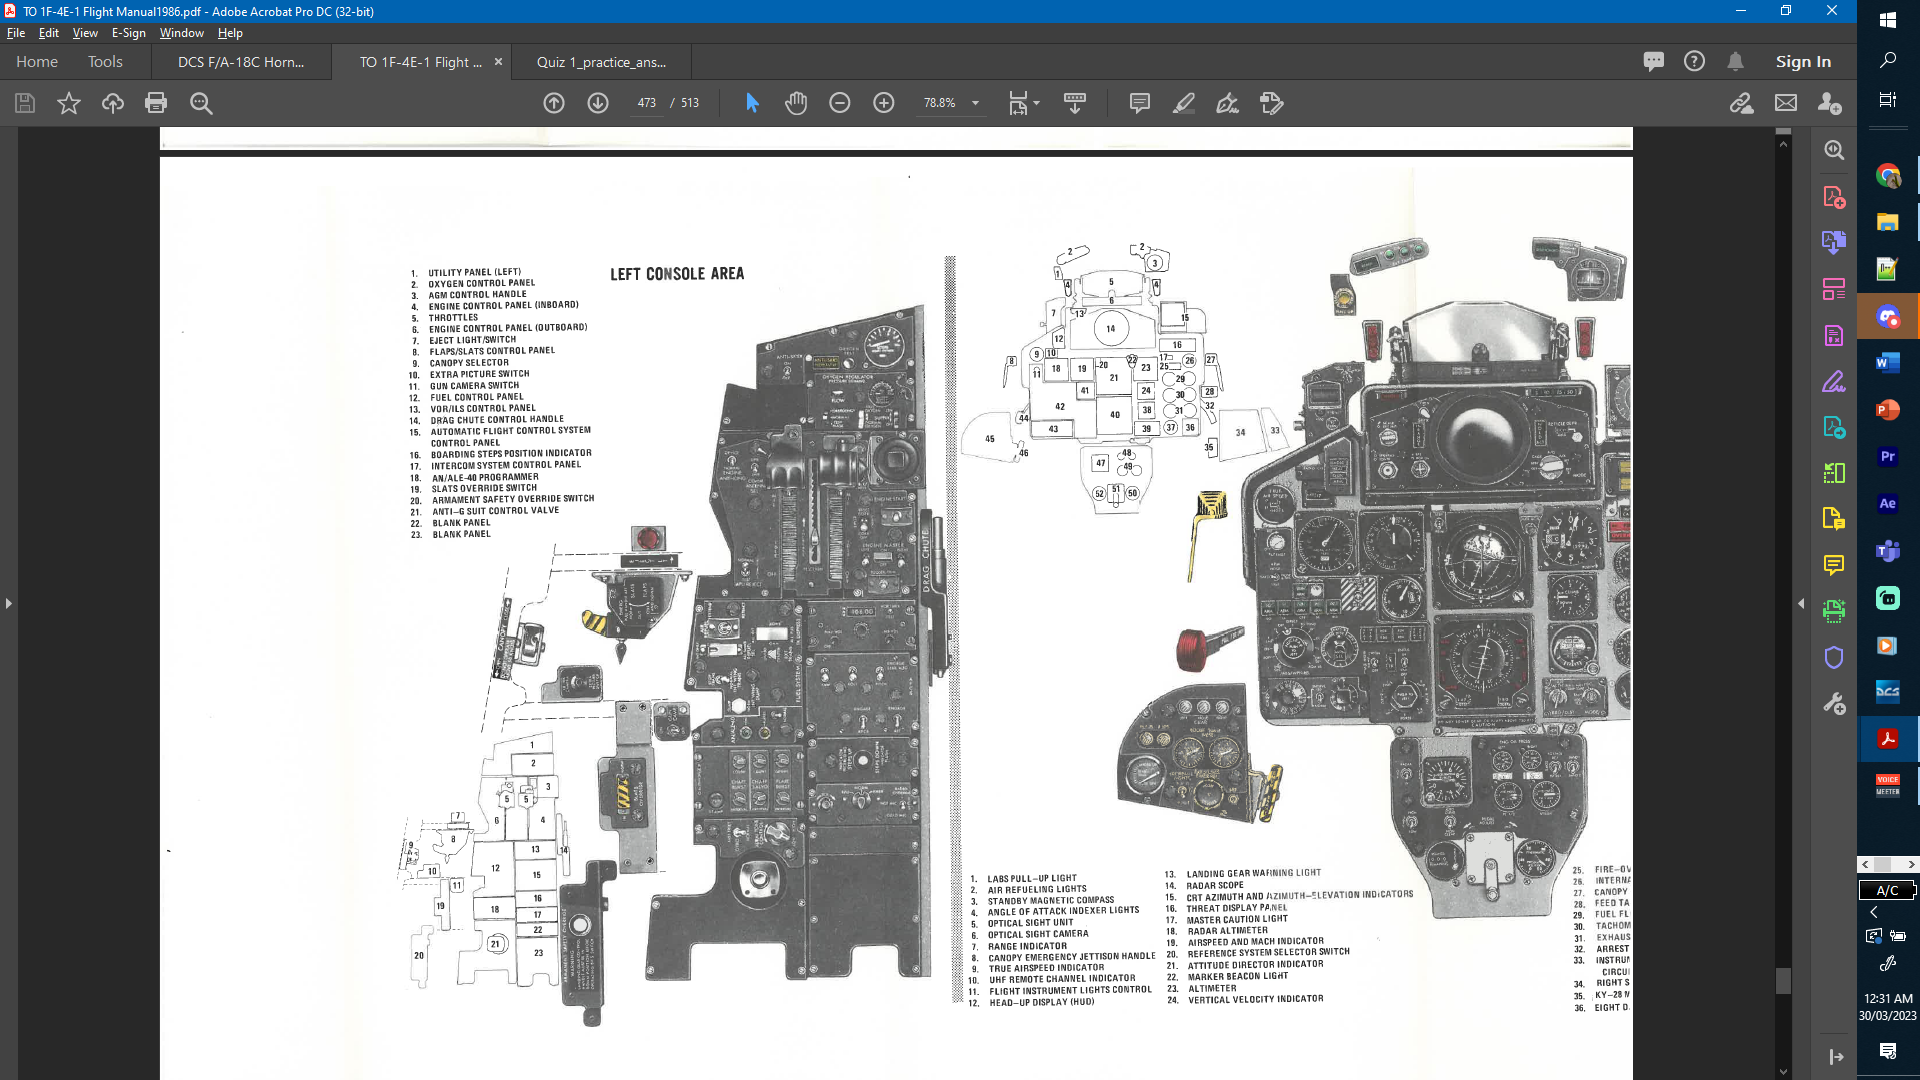Screen dimensions: 1920x1080
Task: Bookmark the file with the star icon
Action: [x=69, y=103]
